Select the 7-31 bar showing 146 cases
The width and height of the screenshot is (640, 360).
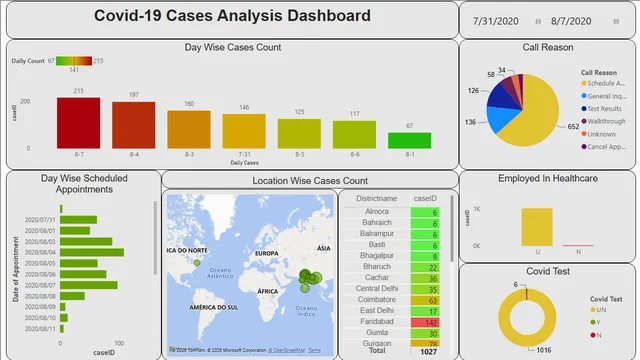point(244,131)
